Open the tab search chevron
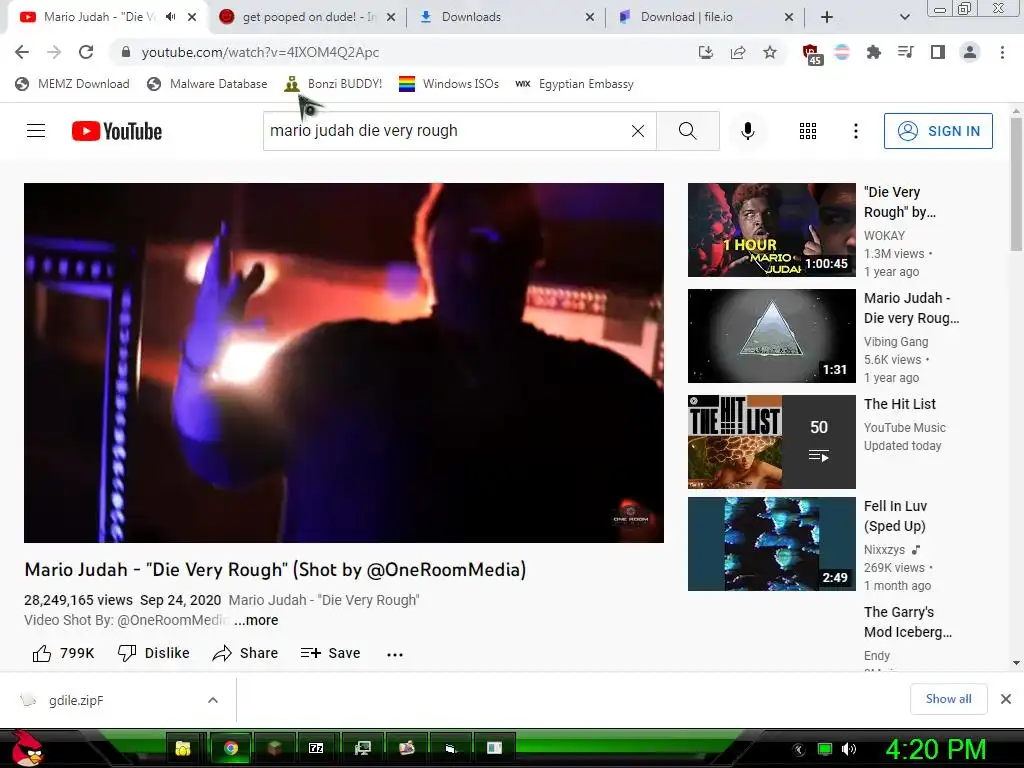The height and width of the screenshot is (768, 1024). [x=904, y=17]
